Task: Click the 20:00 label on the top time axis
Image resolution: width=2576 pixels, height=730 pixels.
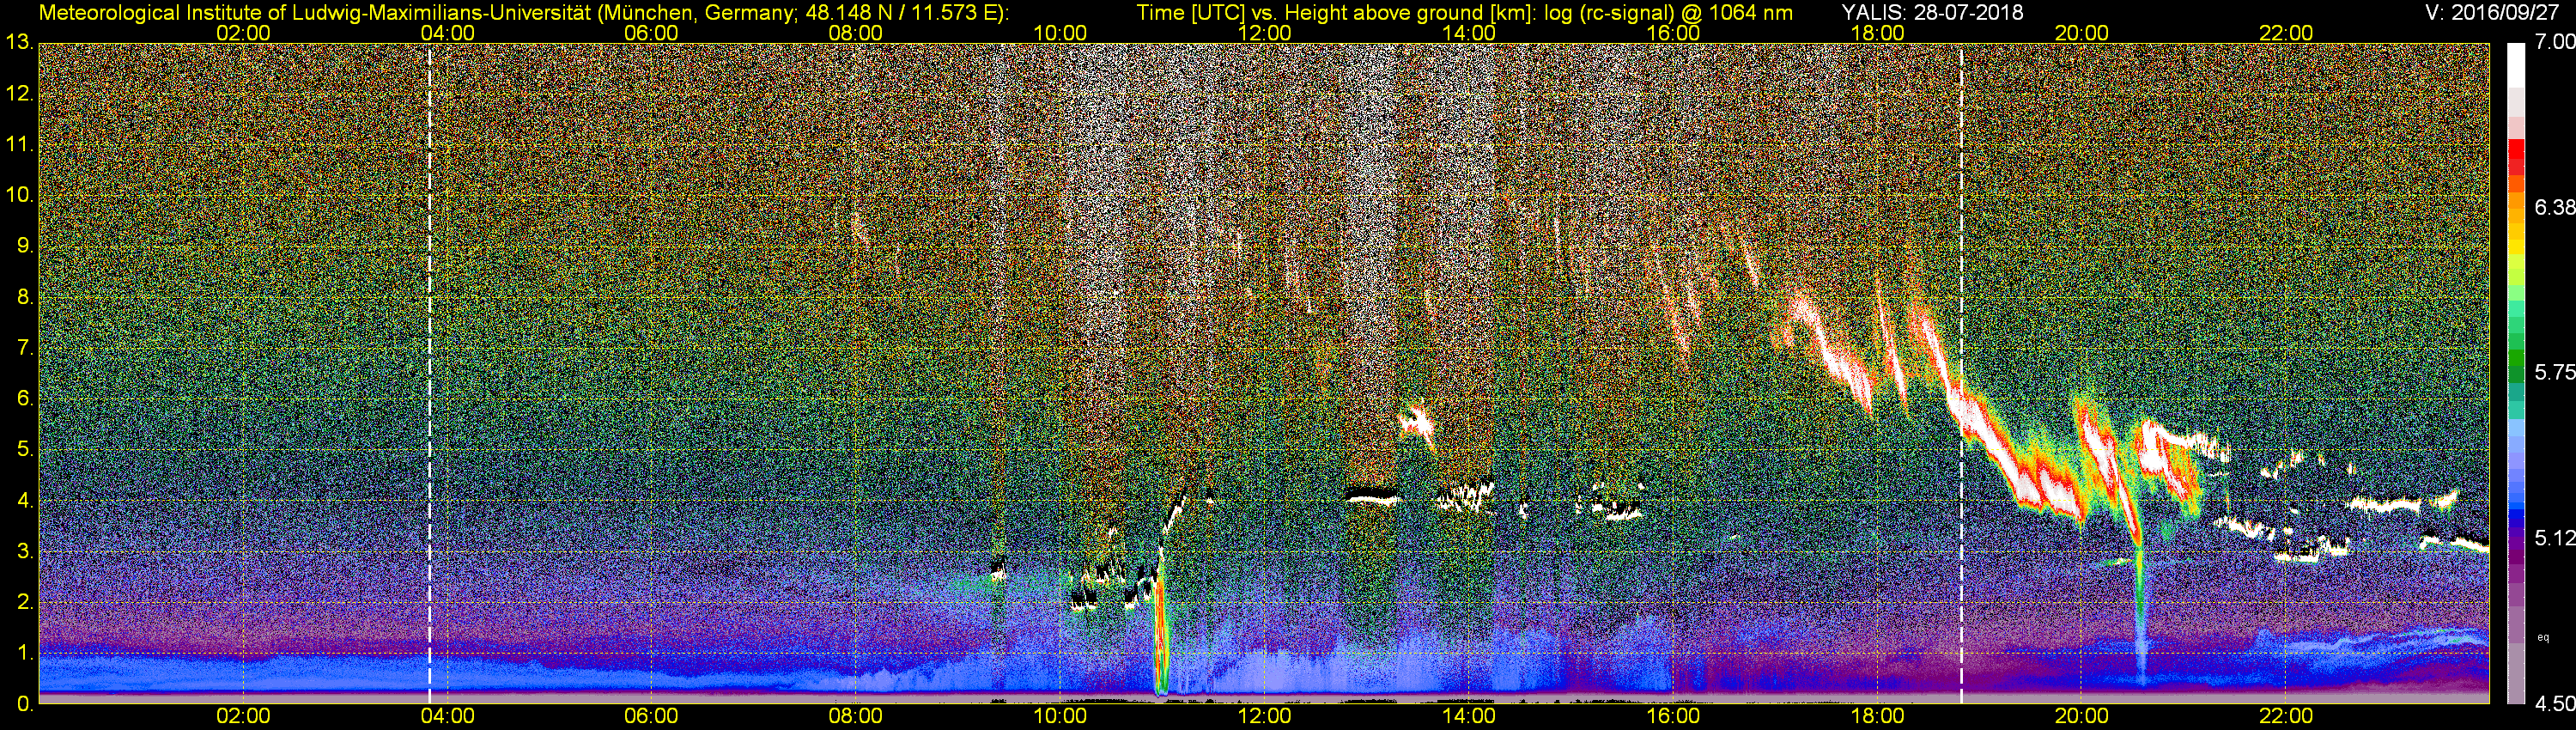Action: 2082,33
